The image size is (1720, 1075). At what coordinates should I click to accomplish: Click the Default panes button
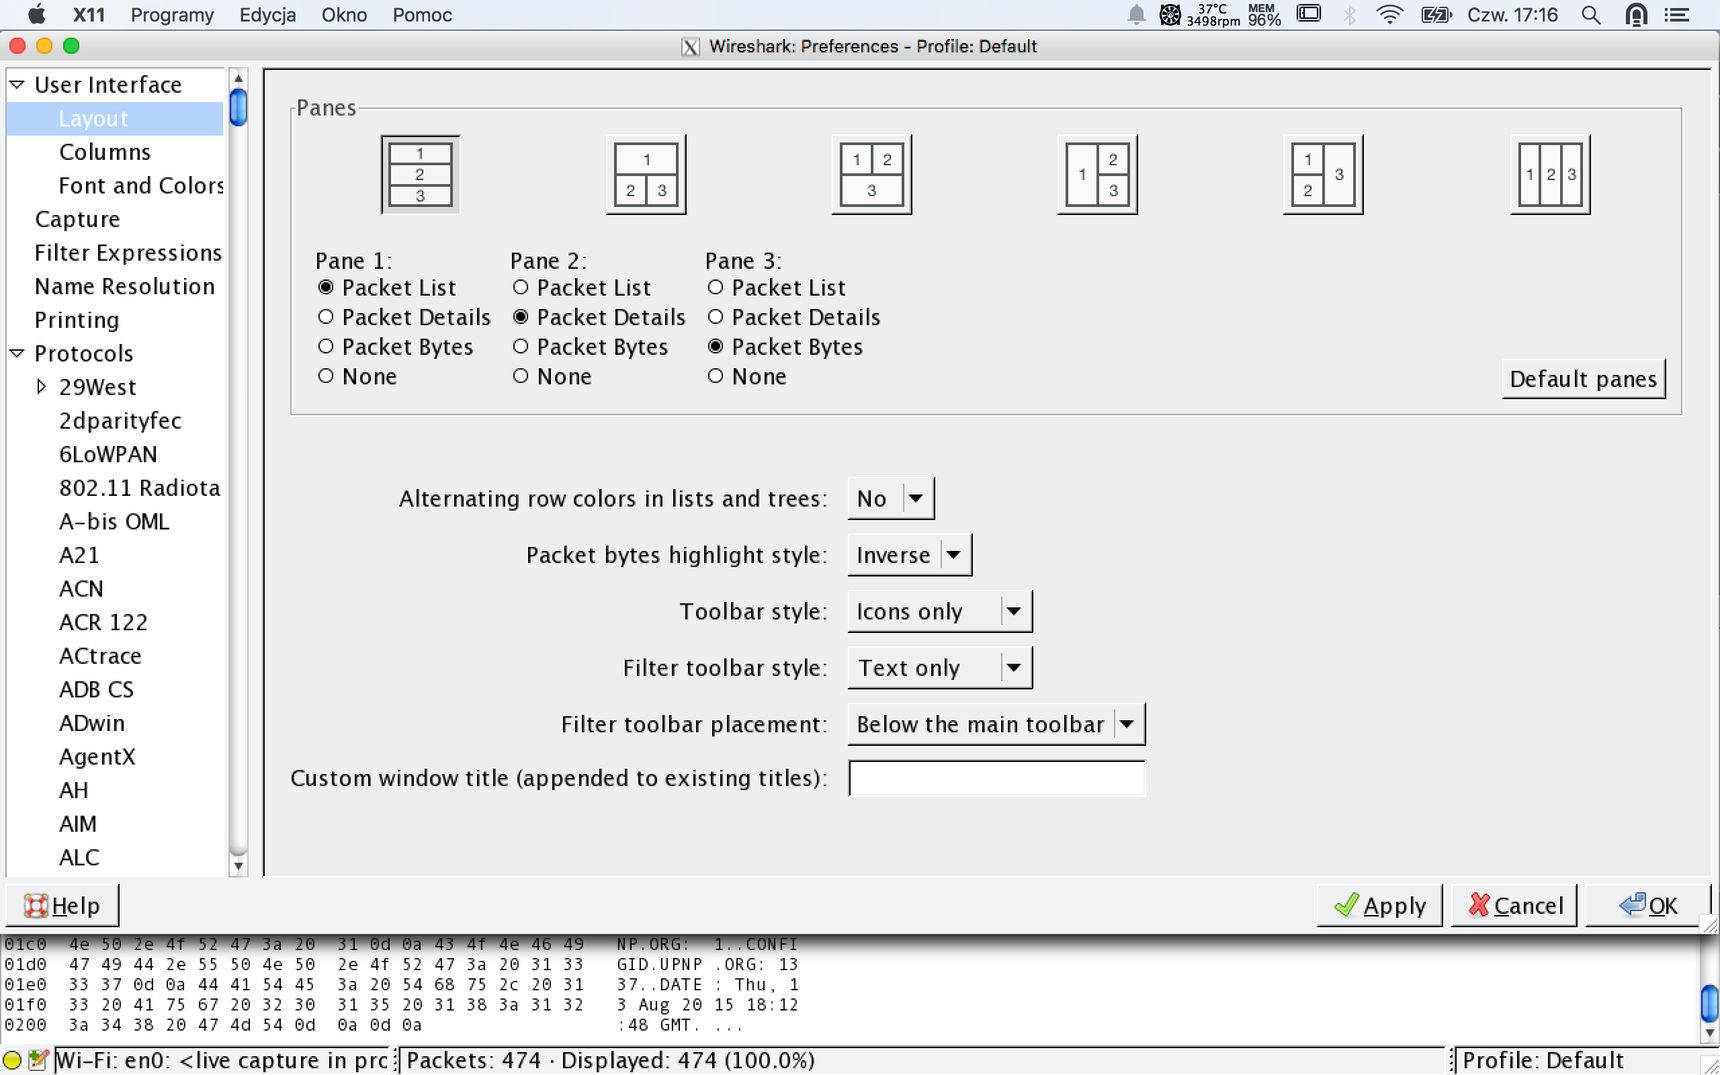pyautogui.click(x=1583, y=379)
